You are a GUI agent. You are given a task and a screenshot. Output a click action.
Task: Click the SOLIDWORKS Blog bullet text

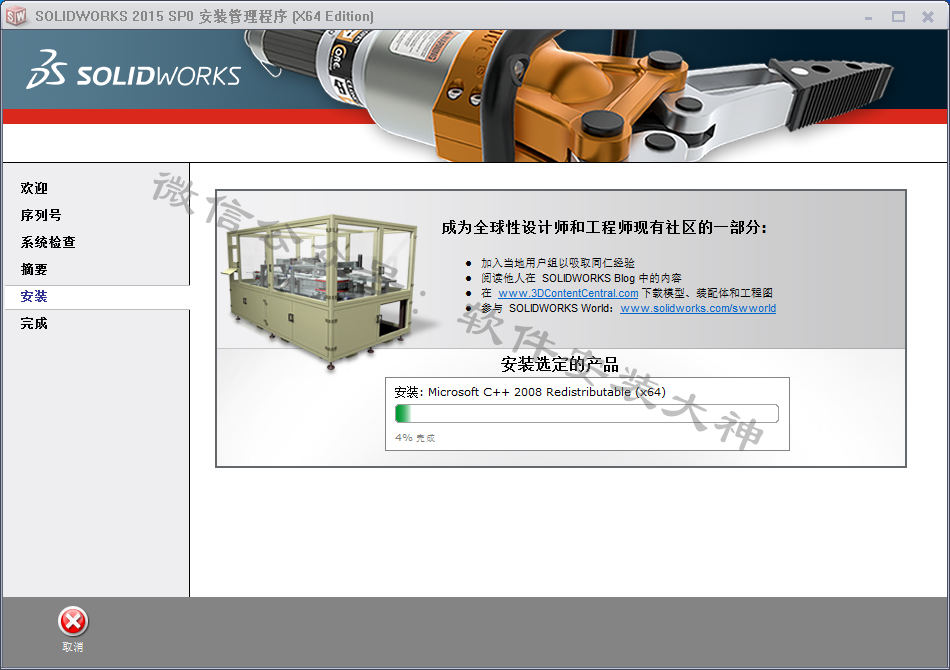(x=581, y=278)
